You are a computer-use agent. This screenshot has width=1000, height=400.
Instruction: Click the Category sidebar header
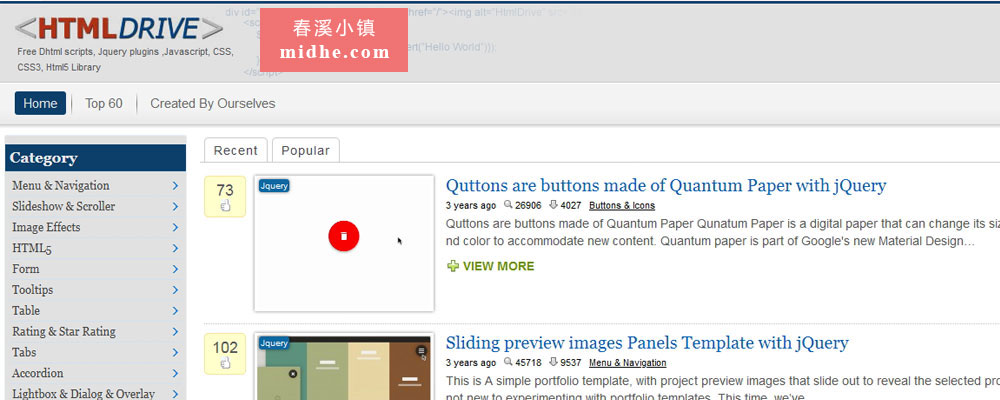pyautogui.click(x=96, y=158)
